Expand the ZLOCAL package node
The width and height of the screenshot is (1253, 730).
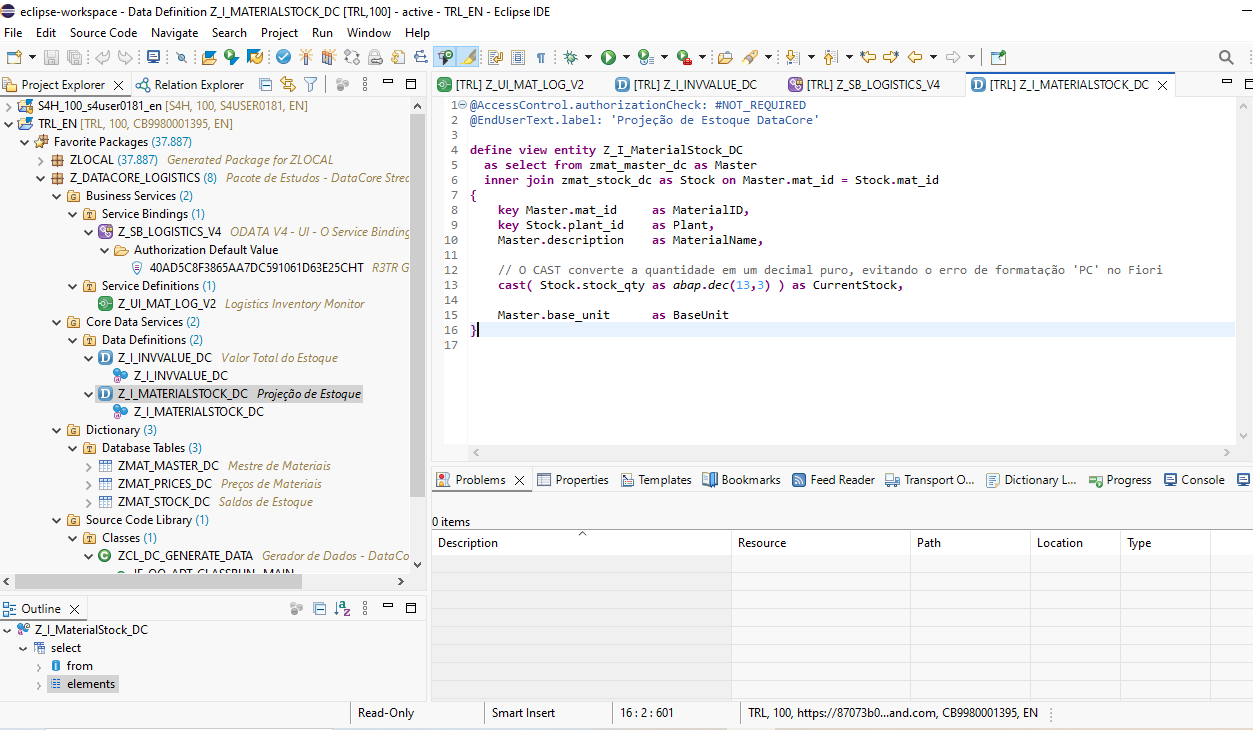[x=41, y=160]
